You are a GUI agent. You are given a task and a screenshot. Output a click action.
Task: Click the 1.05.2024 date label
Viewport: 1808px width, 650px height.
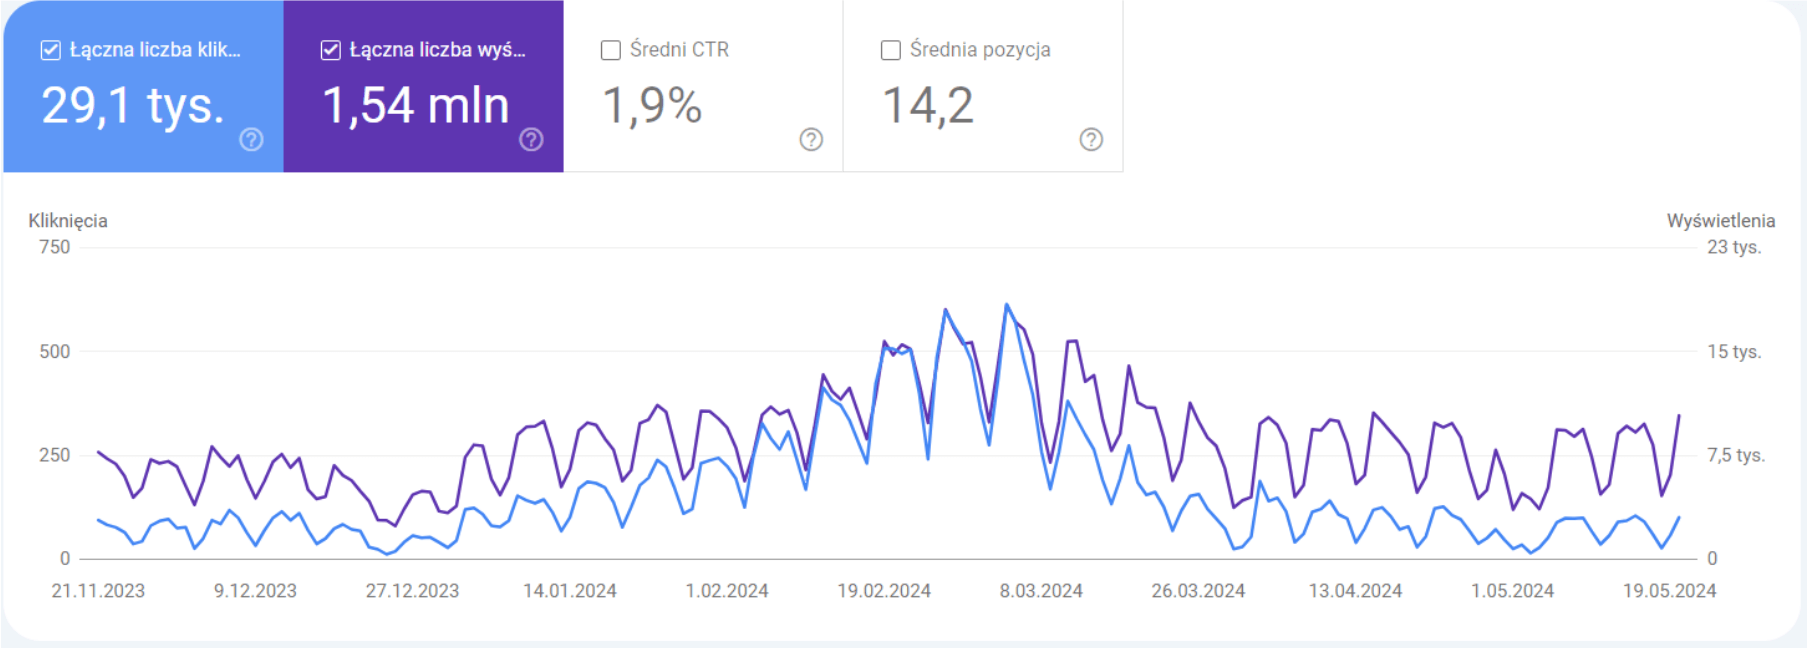click(x=1512, y=591)
